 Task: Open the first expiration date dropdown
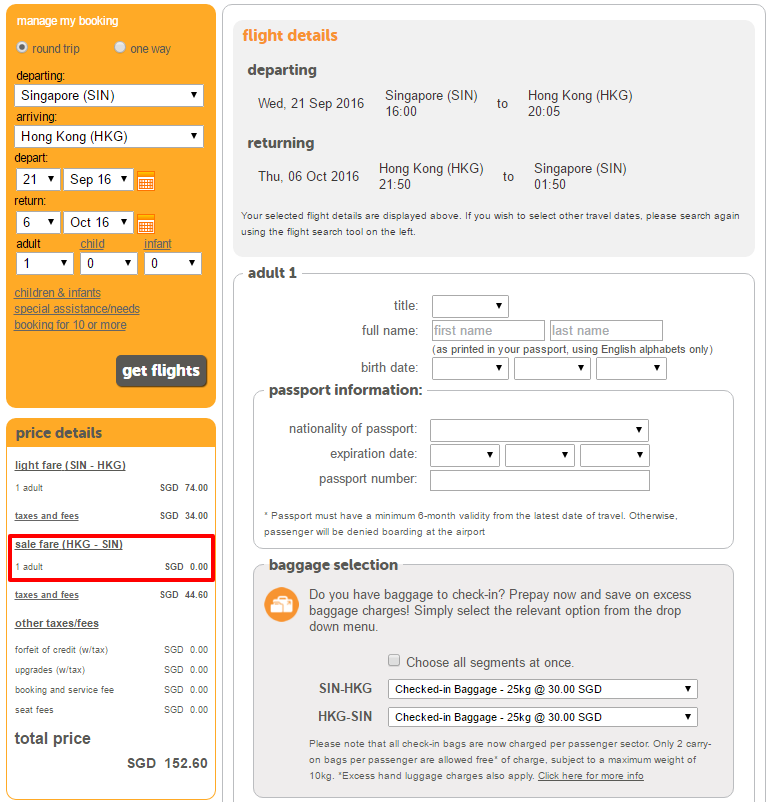click(x=465, y=455)
